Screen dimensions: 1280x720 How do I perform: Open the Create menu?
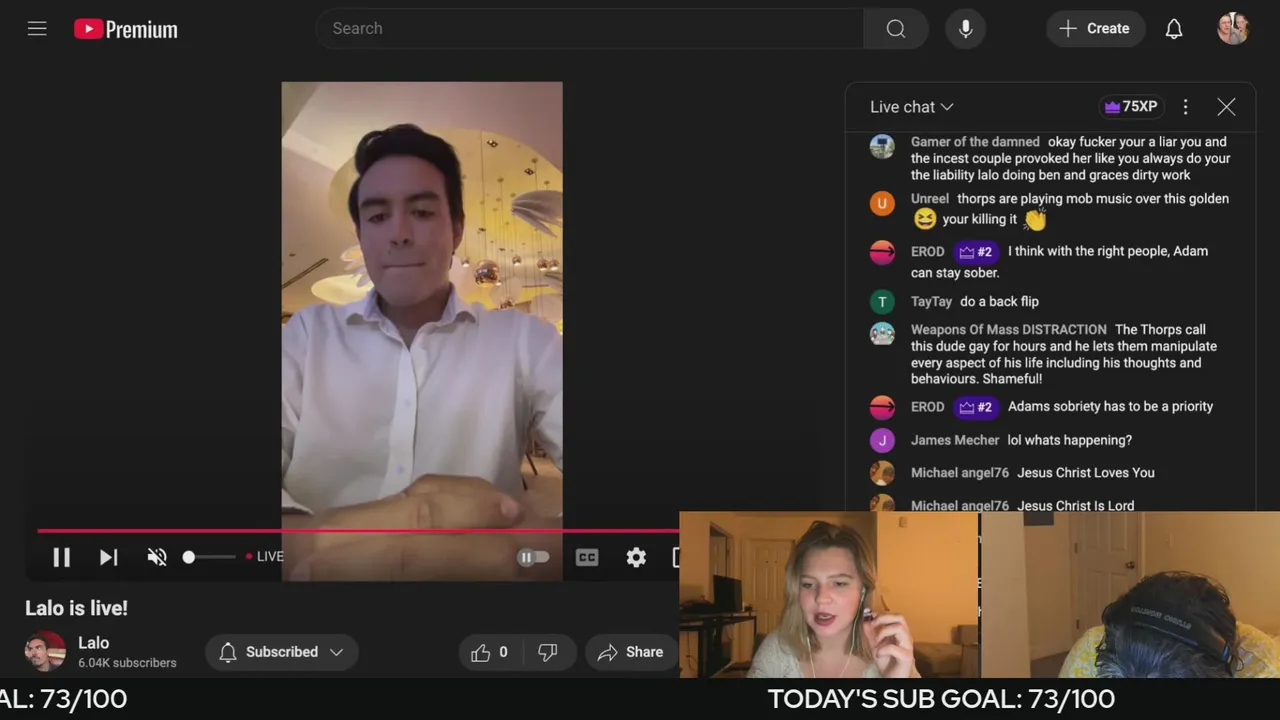click(x=1095, y=28)
